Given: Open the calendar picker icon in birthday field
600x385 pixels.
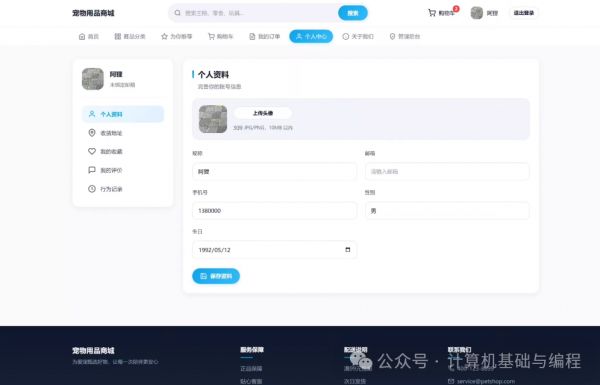Looking at the screenshot, I should pyautogui.click(x=347, y=250).
